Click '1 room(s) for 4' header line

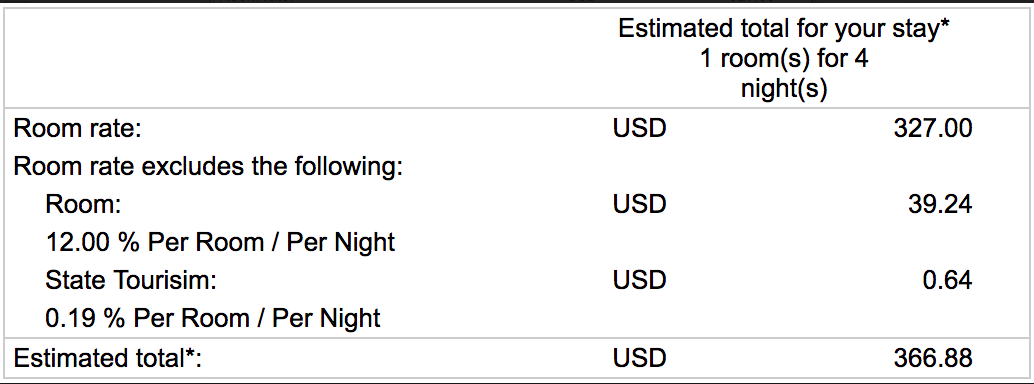784,59
